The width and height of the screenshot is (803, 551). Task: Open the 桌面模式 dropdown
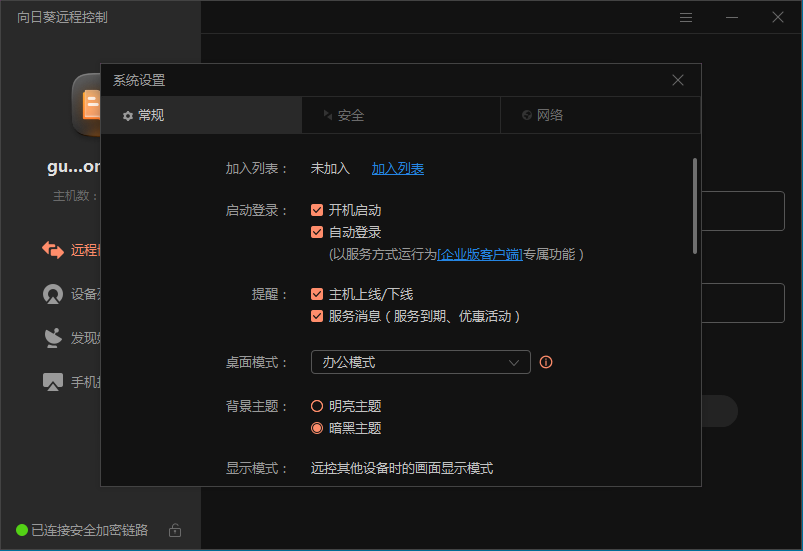click(x=420, y=362)
